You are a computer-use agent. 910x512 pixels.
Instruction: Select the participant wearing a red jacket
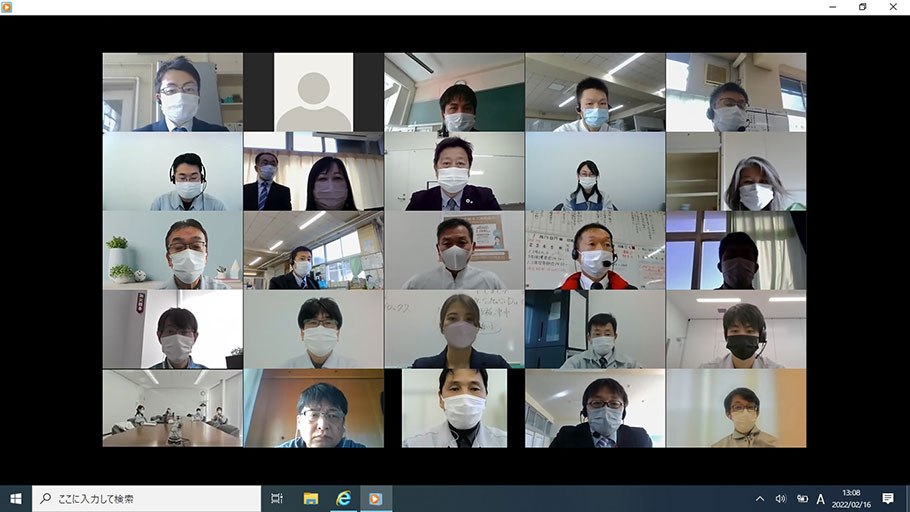coord(595,250)
